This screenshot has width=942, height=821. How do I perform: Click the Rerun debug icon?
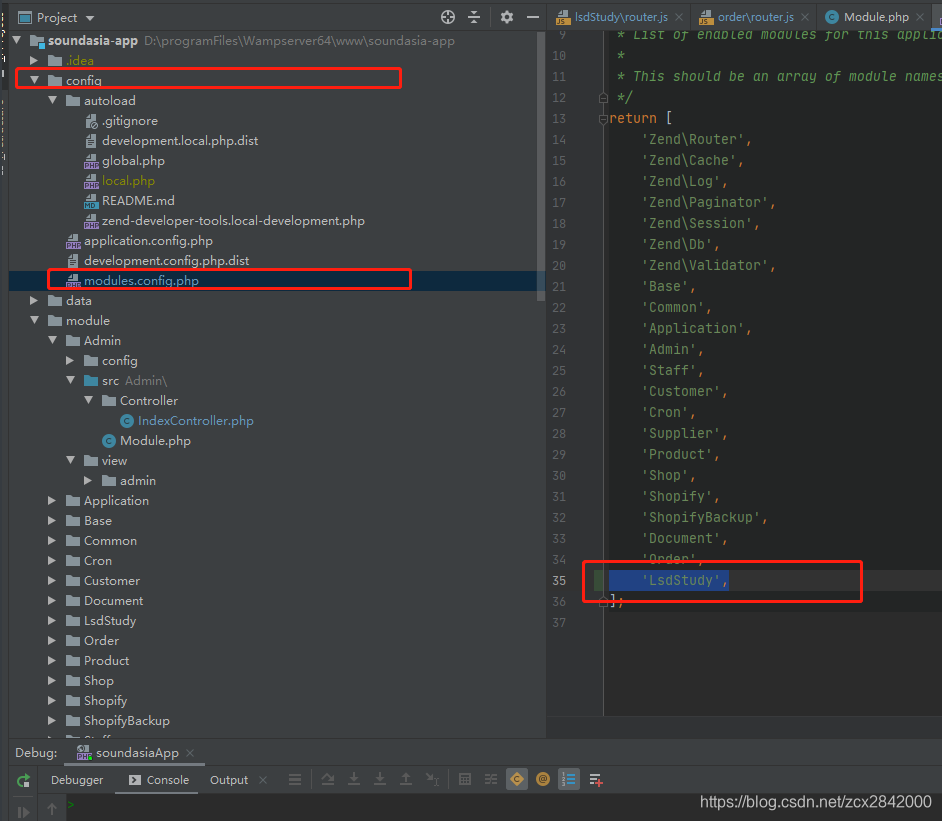[23, 780]
